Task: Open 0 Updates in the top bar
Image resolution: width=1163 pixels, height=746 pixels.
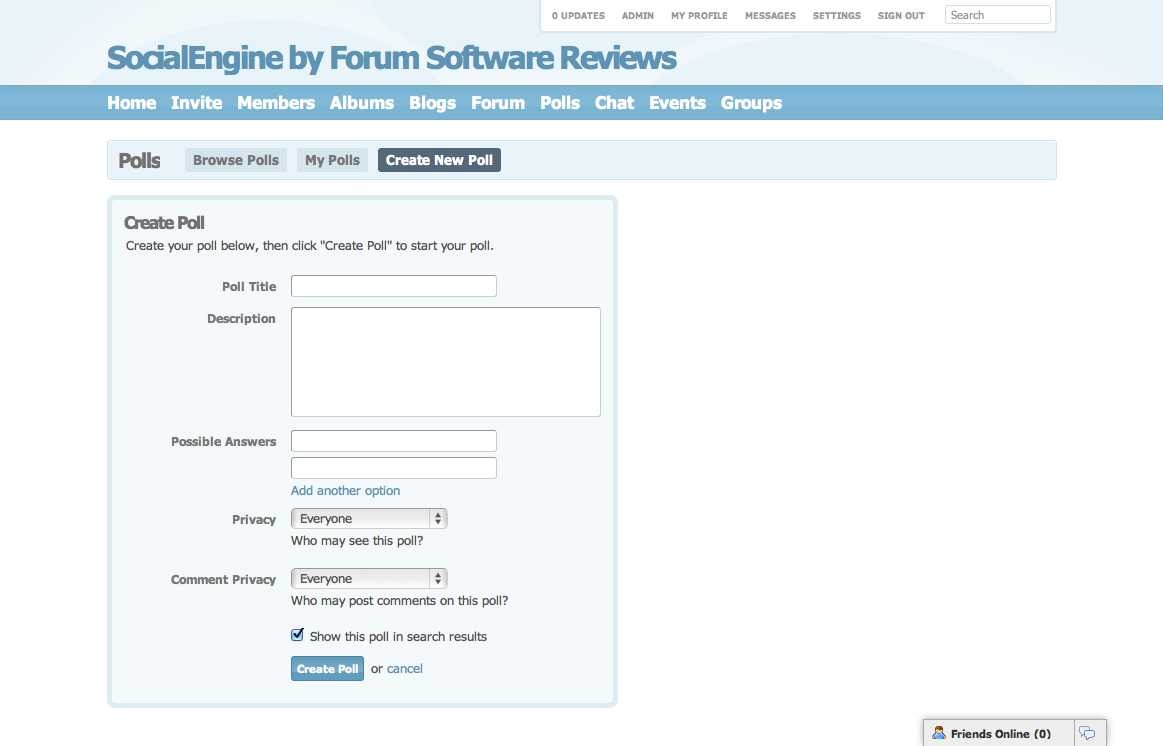Action: coord(578,16)
